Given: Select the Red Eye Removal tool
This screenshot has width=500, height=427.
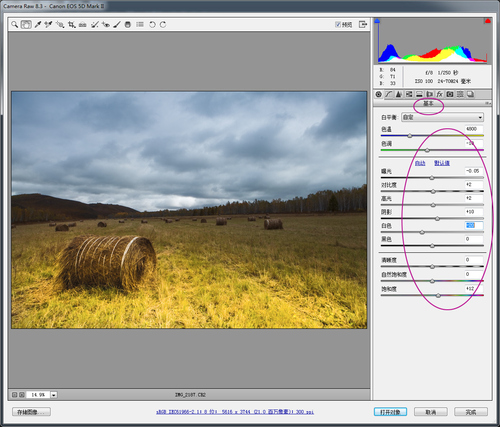Looking at the screenshot, I should coord(106,24).
